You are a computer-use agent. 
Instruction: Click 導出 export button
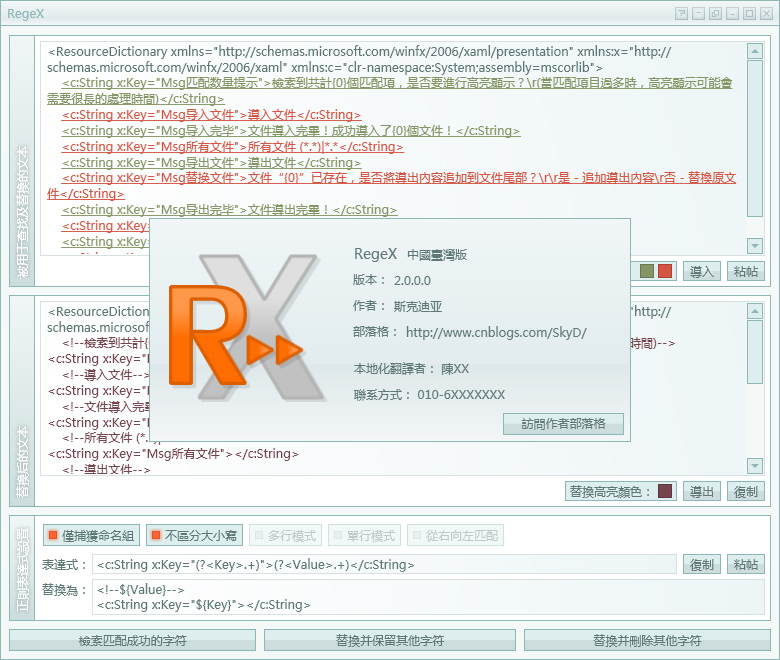click(701, 491)
